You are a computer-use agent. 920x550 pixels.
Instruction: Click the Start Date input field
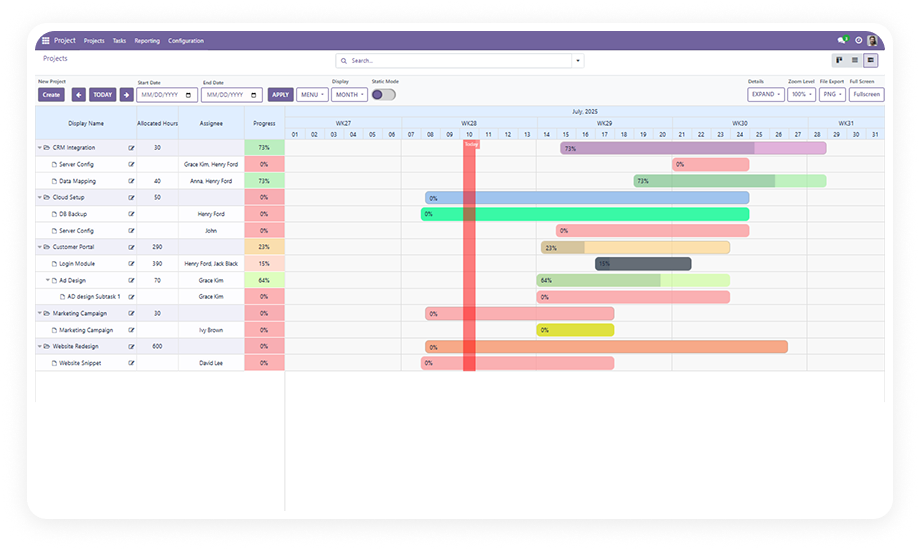[x=167, y=95]
